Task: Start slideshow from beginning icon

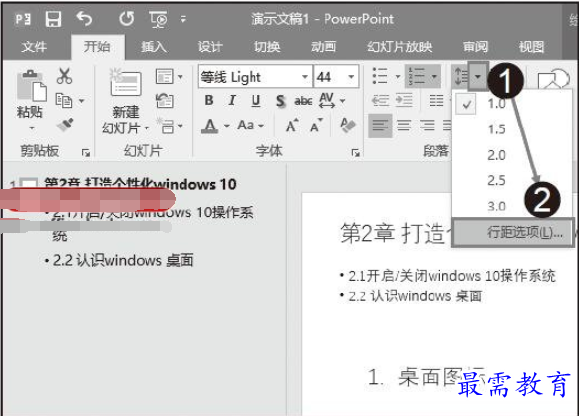Action: point(158,19)
